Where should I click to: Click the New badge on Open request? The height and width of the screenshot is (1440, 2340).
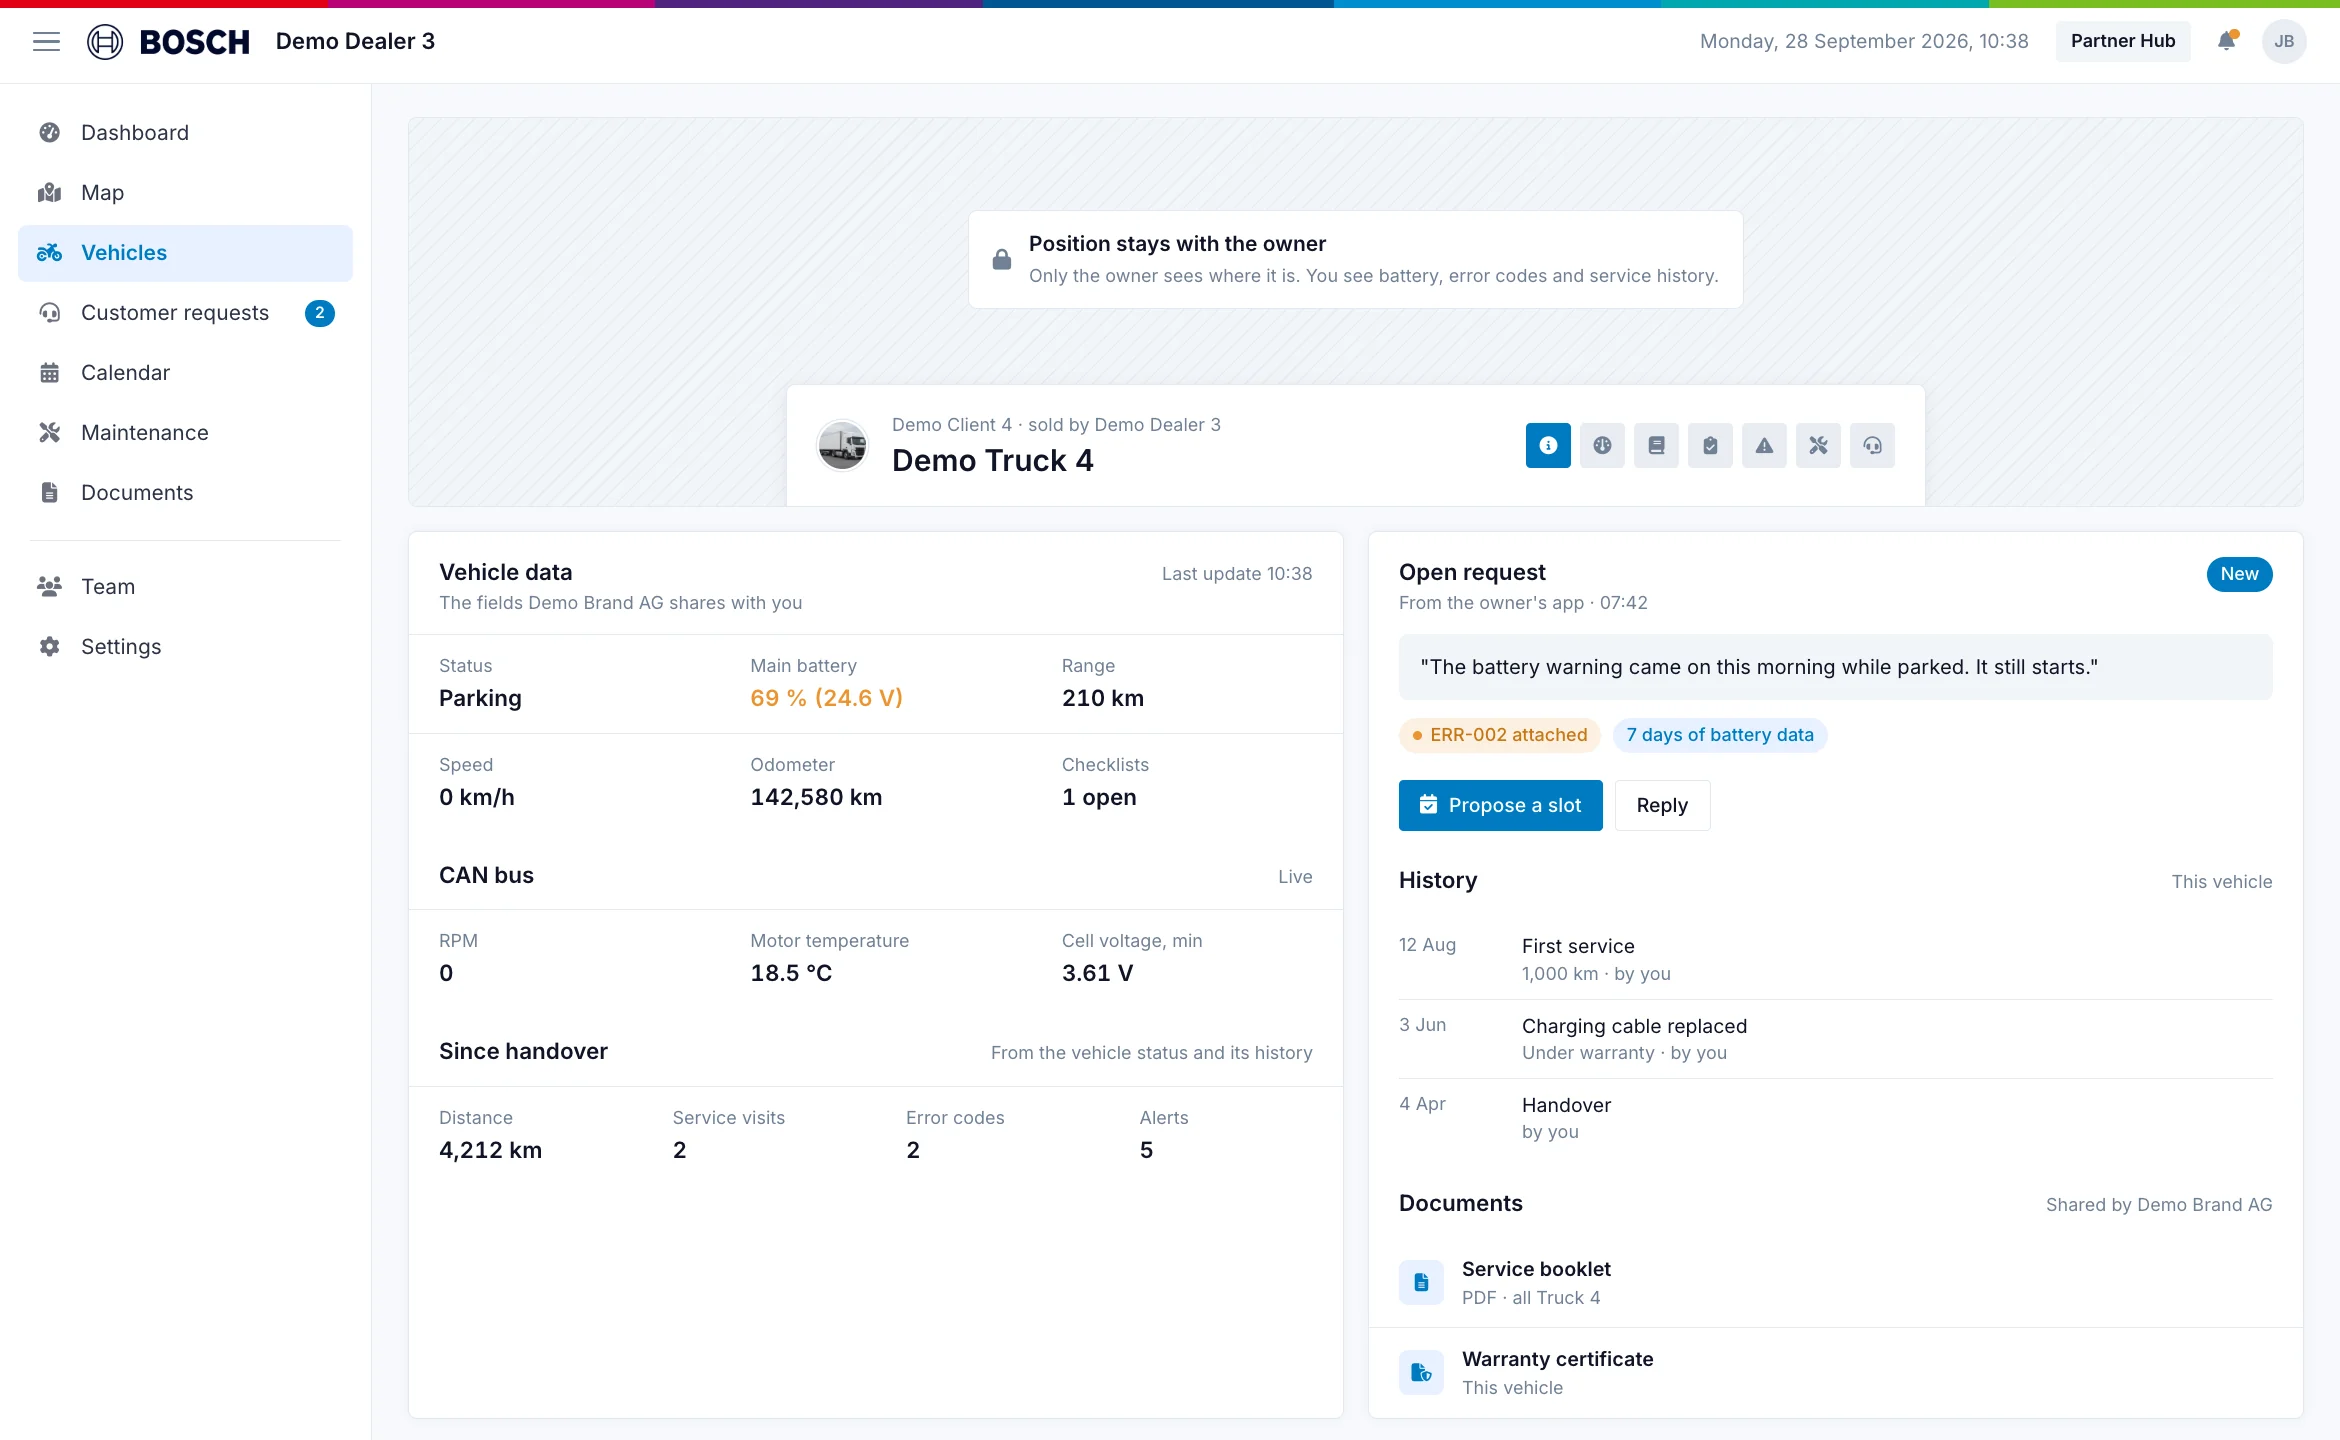tap(2239, 574)
